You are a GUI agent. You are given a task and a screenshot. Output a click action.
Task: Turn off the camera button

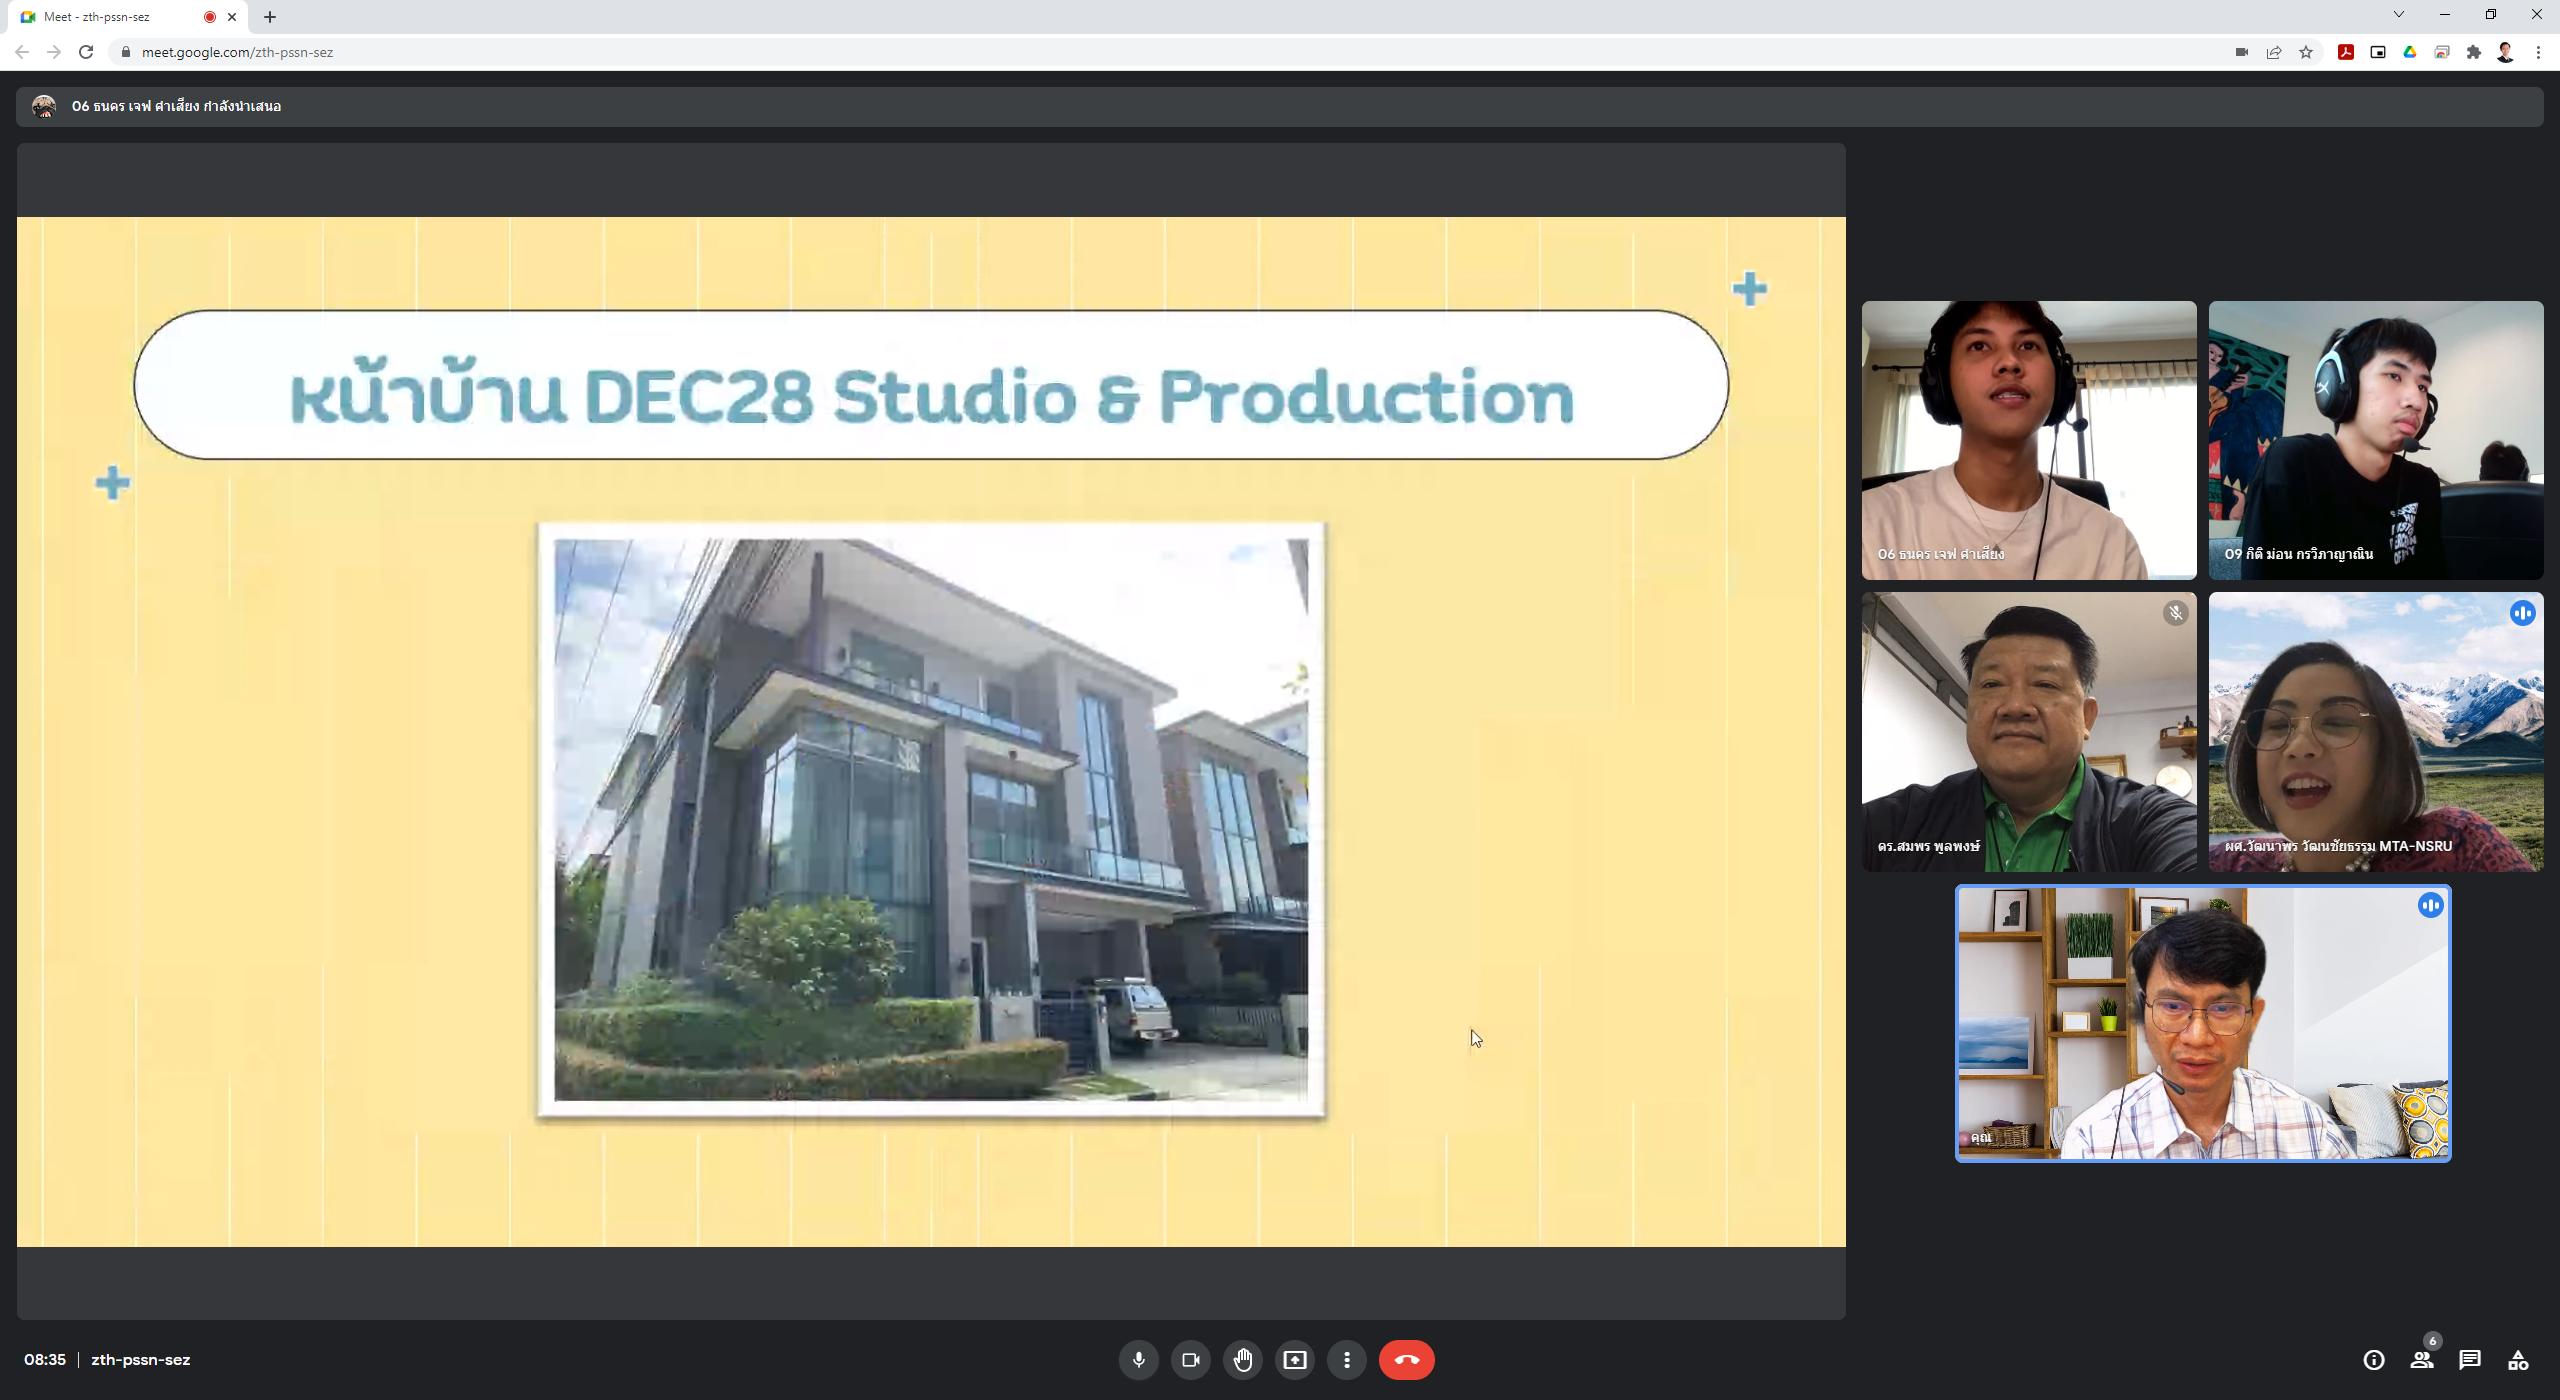(1190, 1360)
